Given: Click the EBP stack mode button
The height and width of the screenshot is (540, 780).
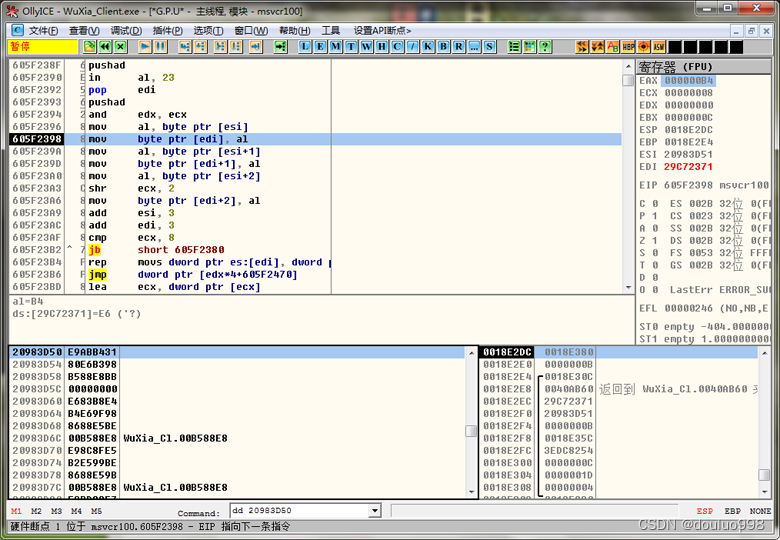Looking at the screenshot, I should (732, 511).
